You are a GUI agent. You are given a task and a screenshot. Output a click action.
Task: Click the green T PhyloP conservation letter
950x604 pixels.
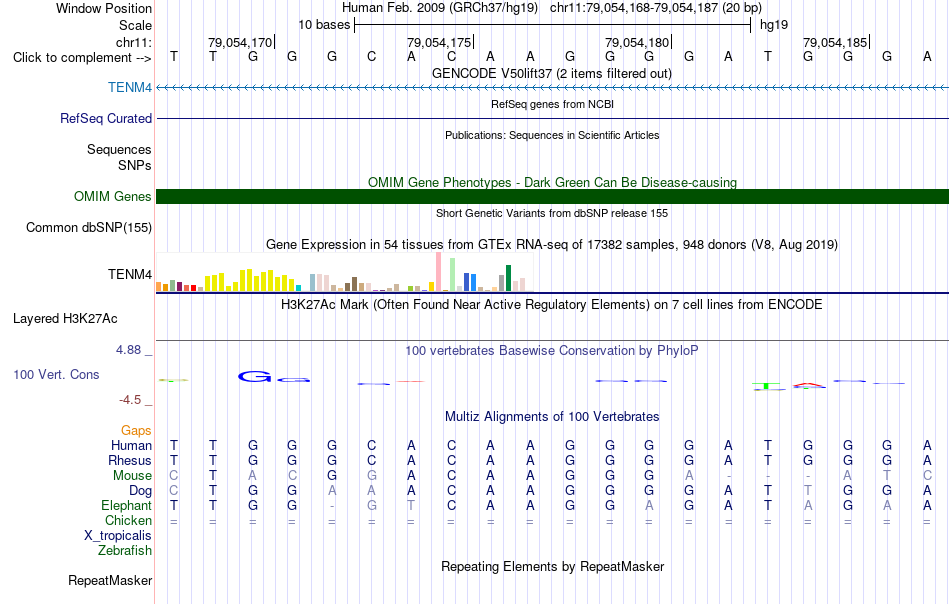click(x=767, y=386)
